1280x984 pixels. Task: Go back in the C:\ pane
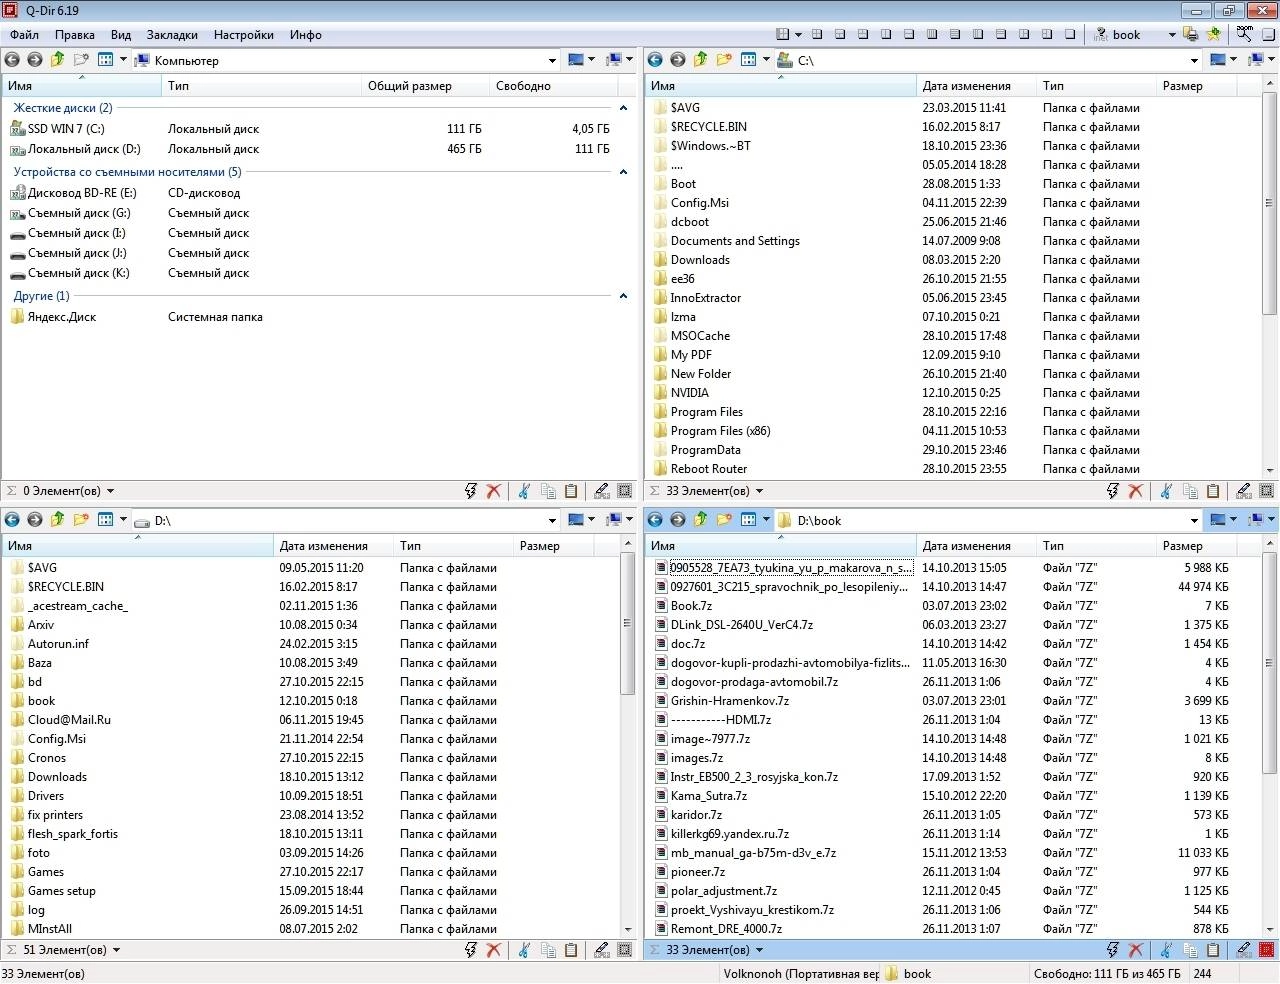656,60
